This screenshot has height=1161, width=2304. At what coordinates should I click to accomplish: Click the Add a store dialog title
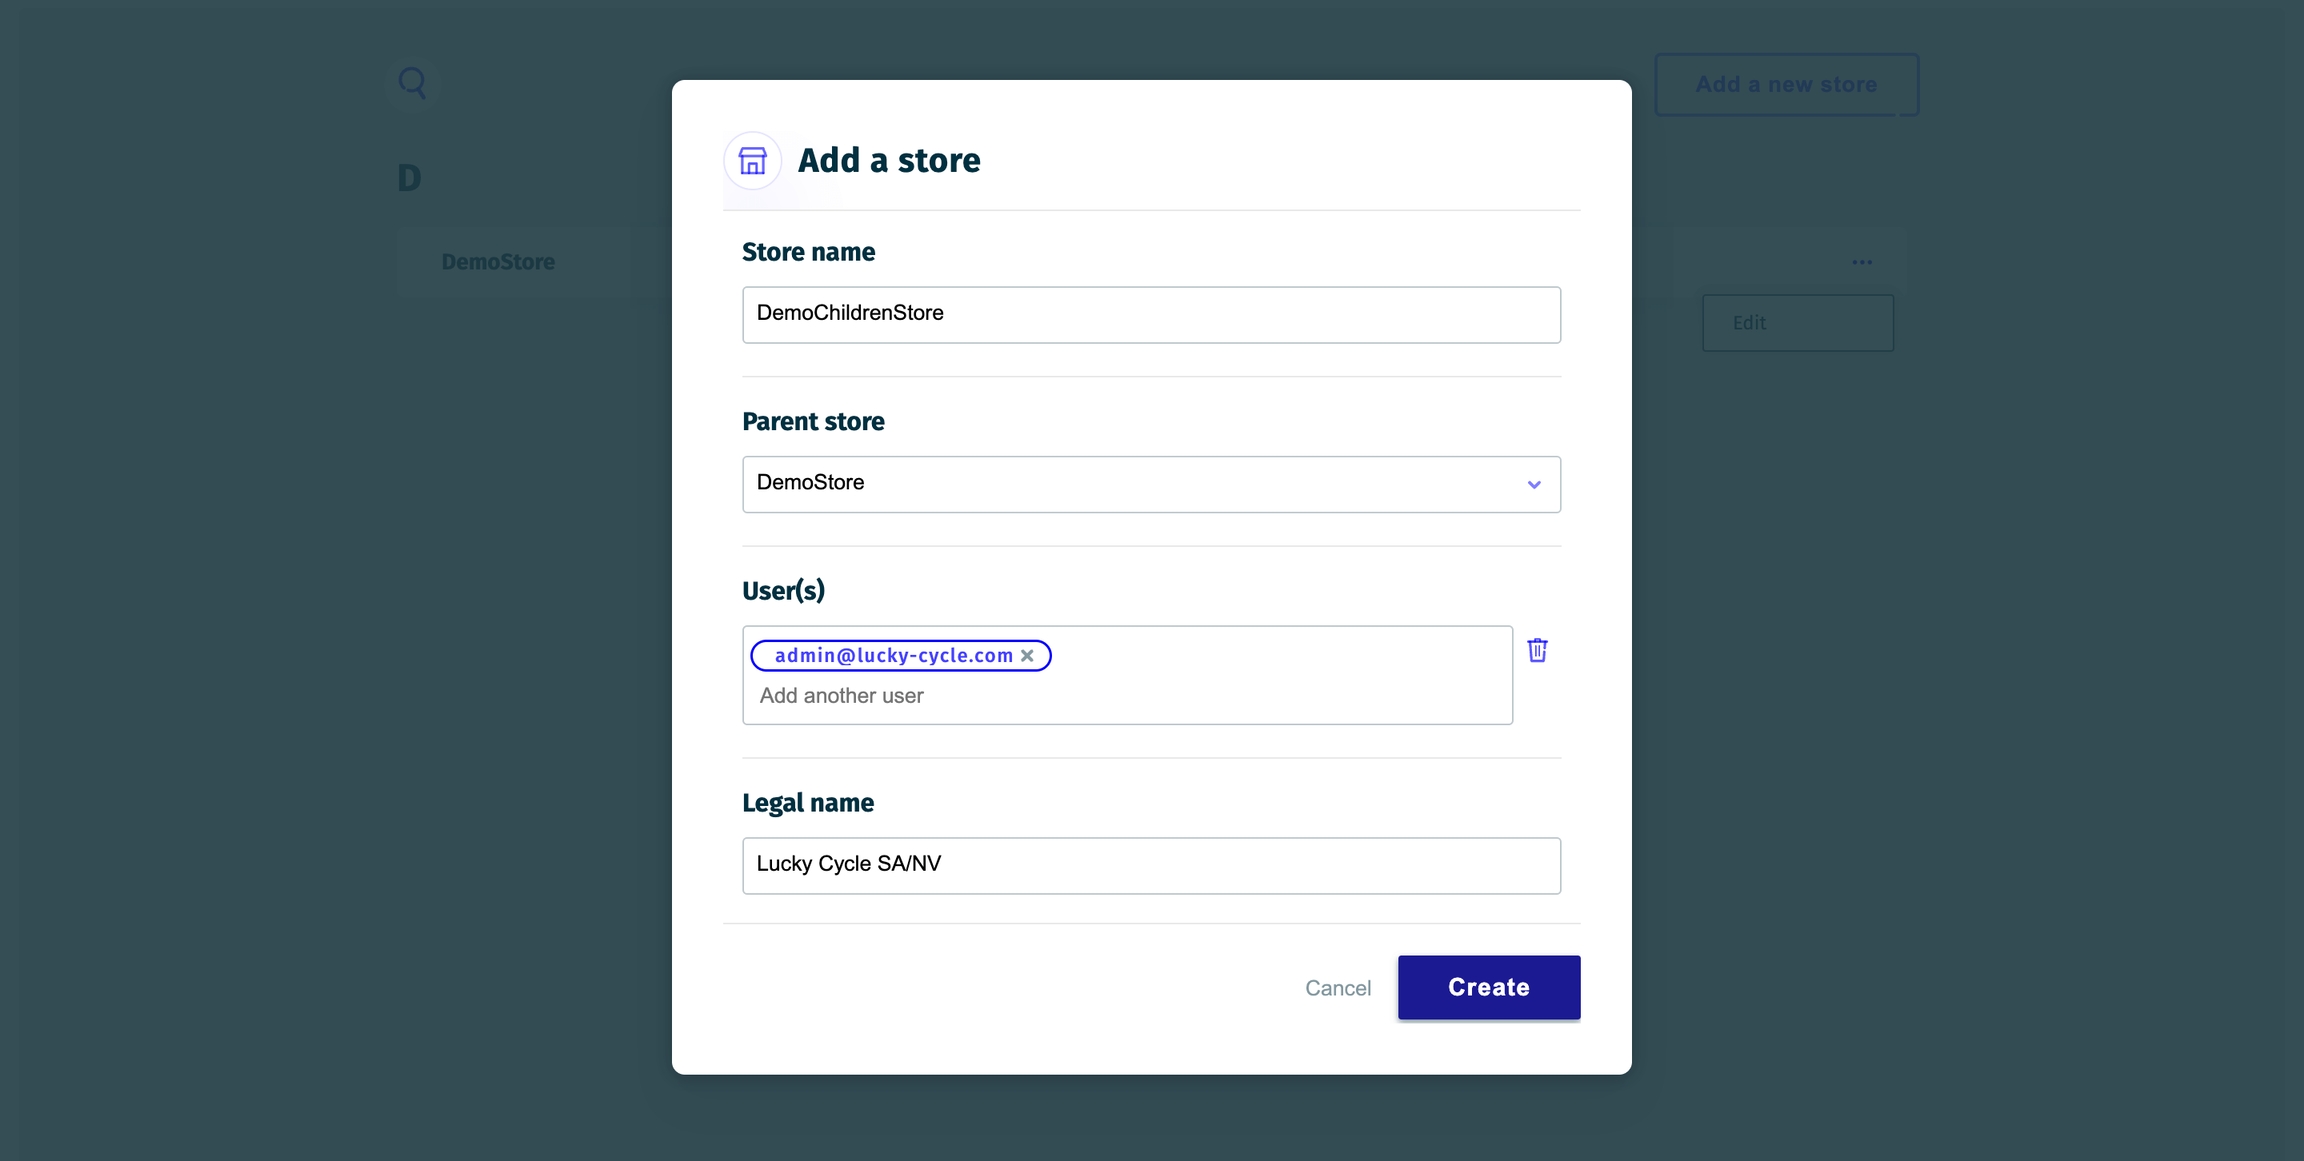(888, 160)
